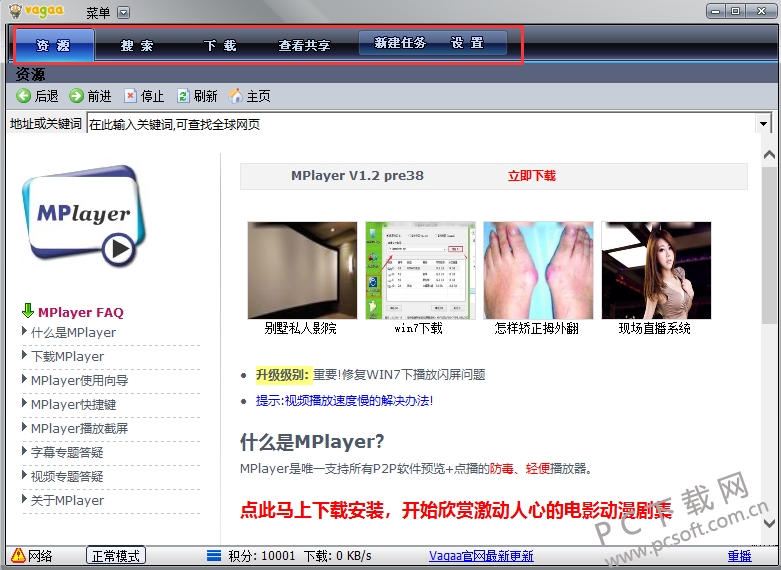Viewport: 781px width, 570px height.
Task: Click the triangle before 下载MPlayer
Action: point(24,354)
